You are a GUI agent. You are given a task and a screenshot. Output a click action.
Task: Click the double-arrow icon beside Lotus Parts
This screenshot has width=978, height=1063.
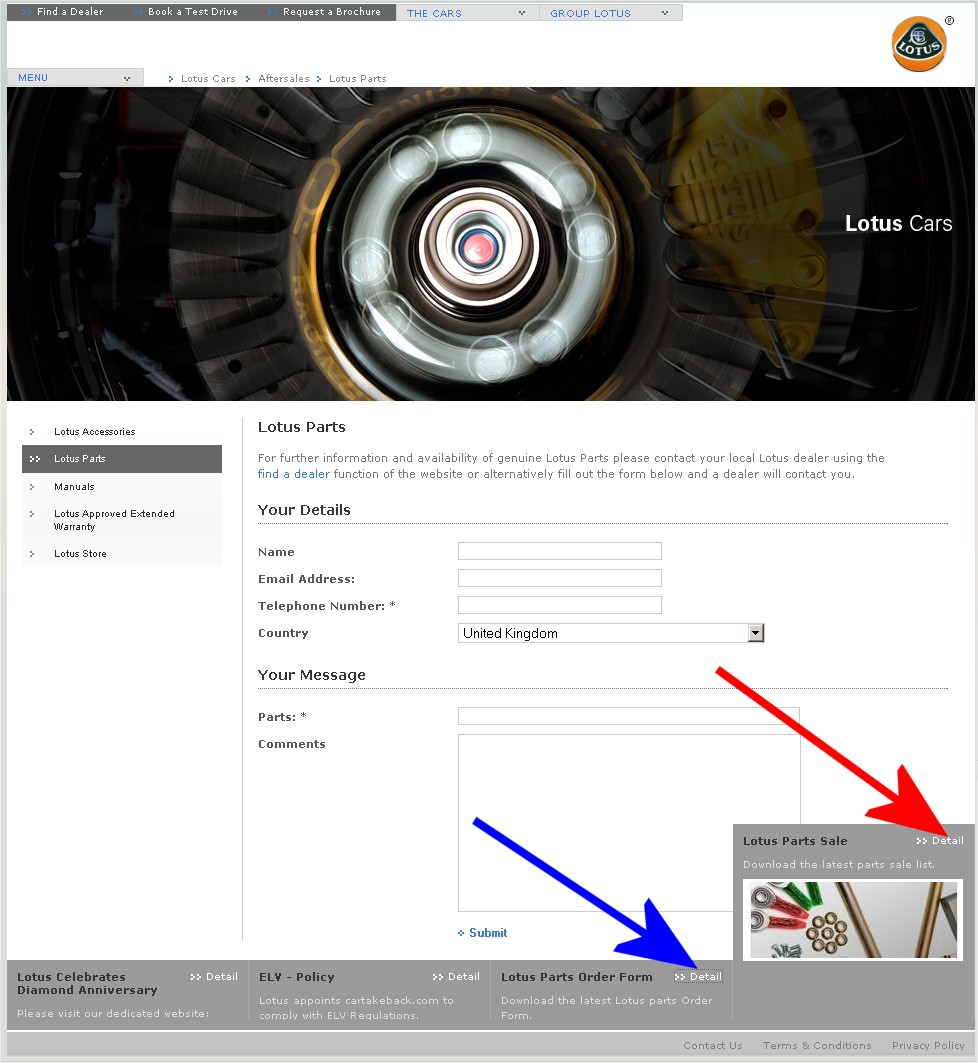pos(35,459)
